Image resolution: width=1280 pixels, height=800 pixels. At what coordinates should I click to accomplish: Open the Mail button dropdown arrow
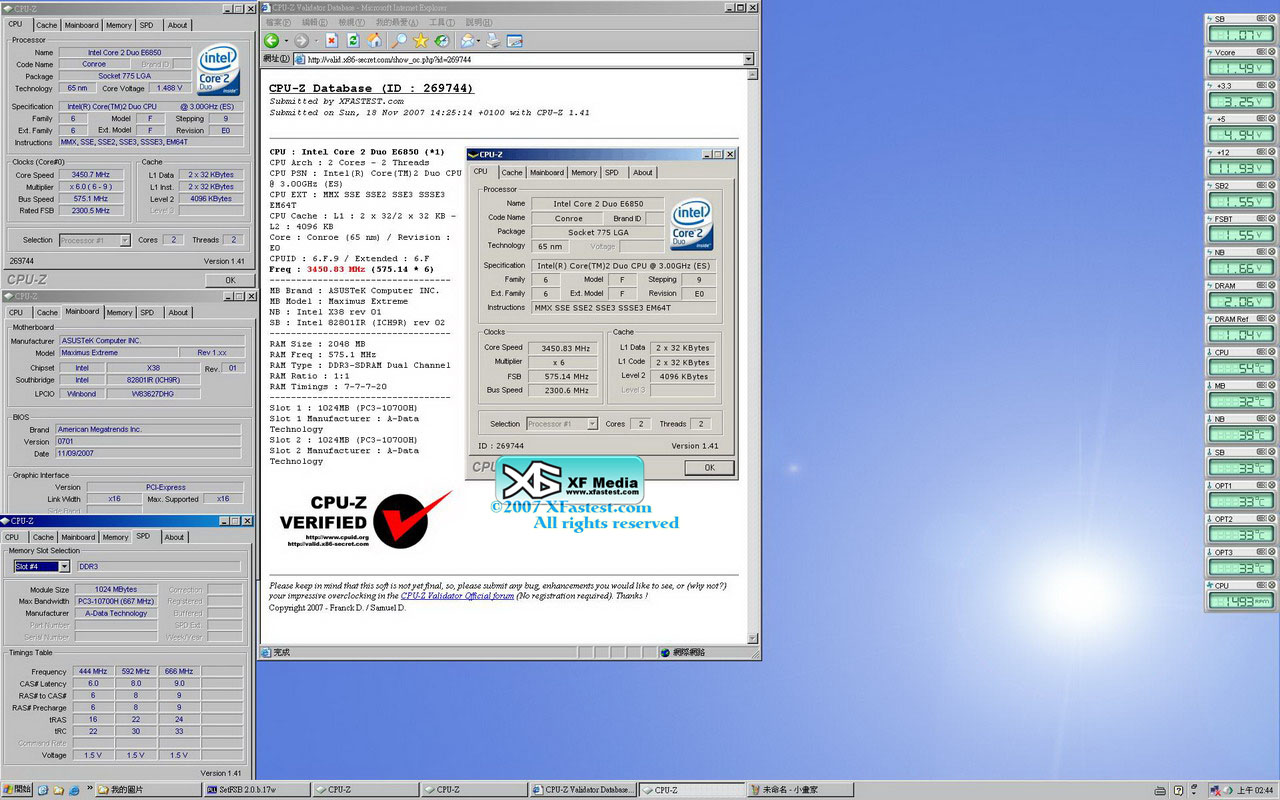478,42
